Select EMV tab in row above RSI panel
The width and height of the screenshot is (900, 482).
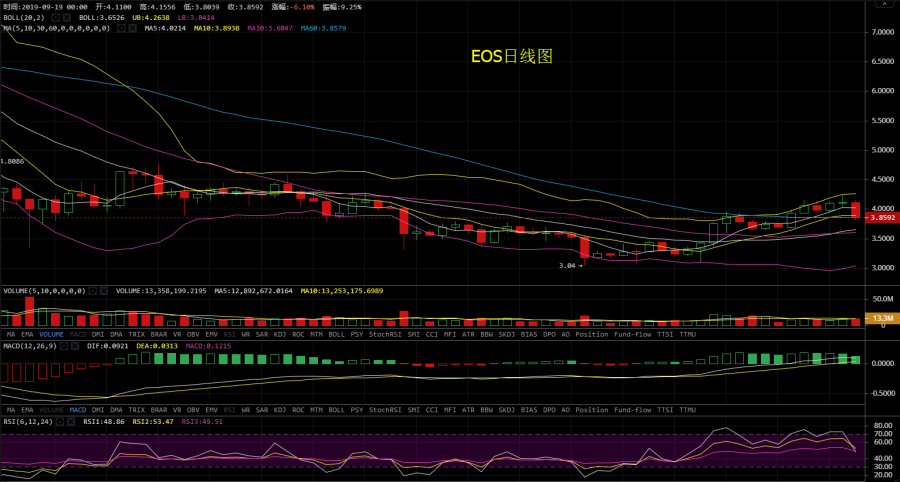point(211,410)
